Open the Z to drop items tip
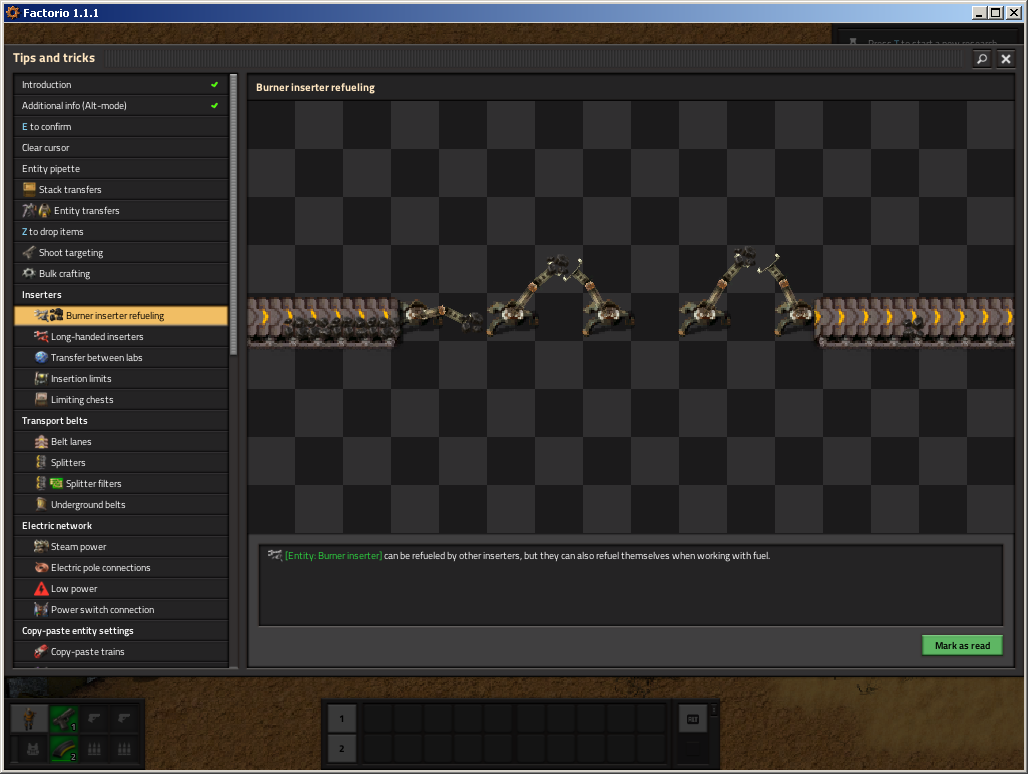 click(x=121, y=231)
